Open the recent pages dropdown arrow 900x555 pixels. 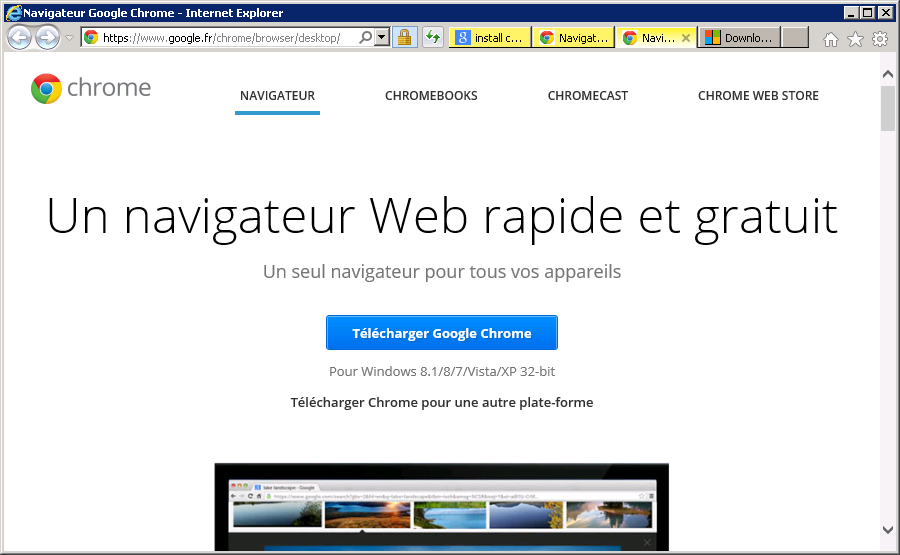pos(69,38)
